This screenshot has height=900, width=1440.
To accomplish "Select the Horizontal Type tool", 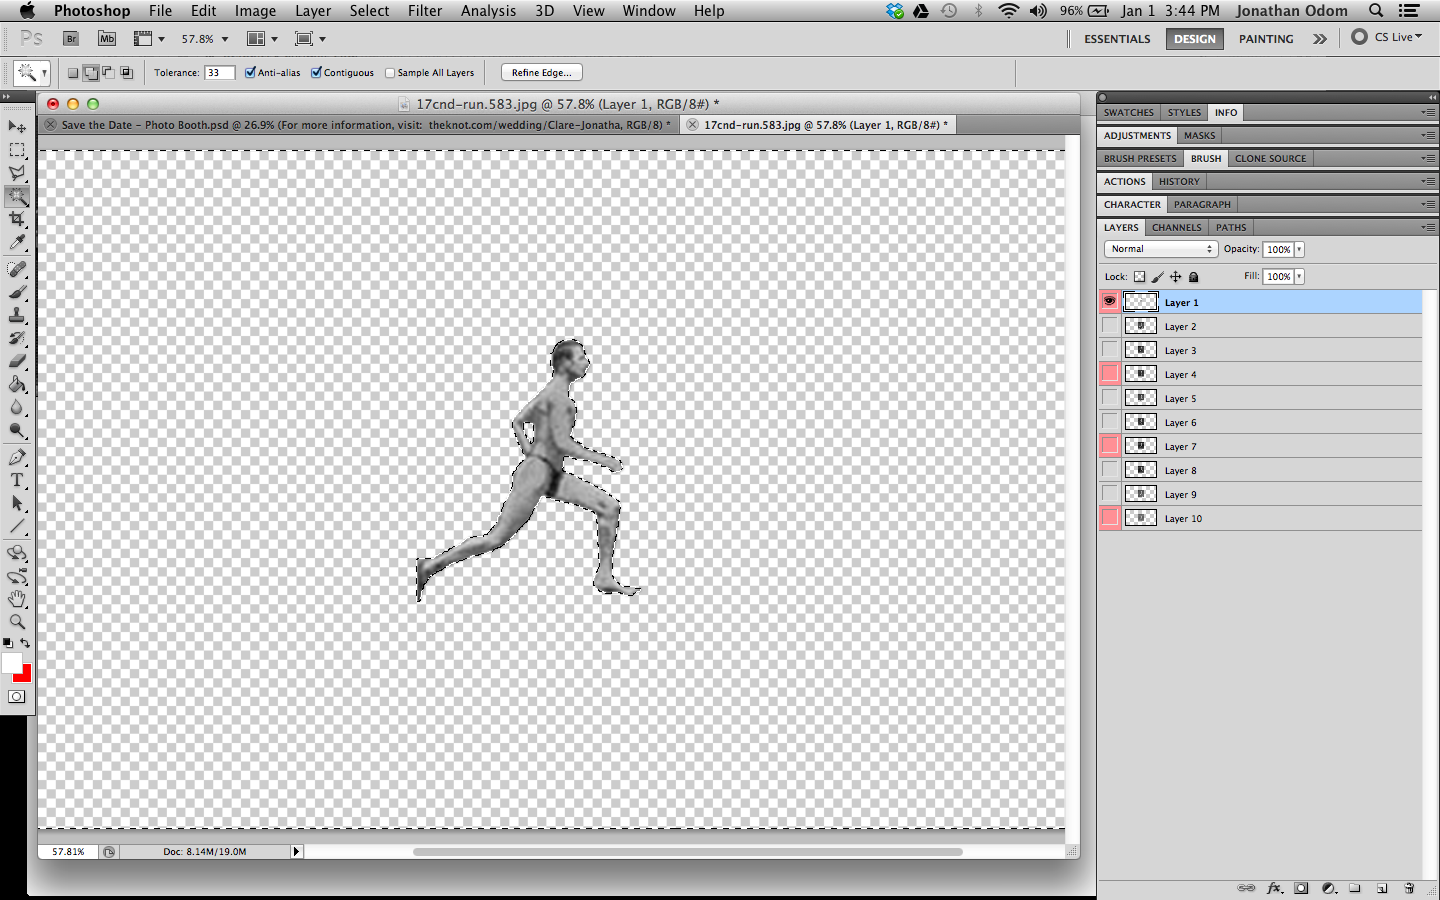I will [x=16, y=479].
